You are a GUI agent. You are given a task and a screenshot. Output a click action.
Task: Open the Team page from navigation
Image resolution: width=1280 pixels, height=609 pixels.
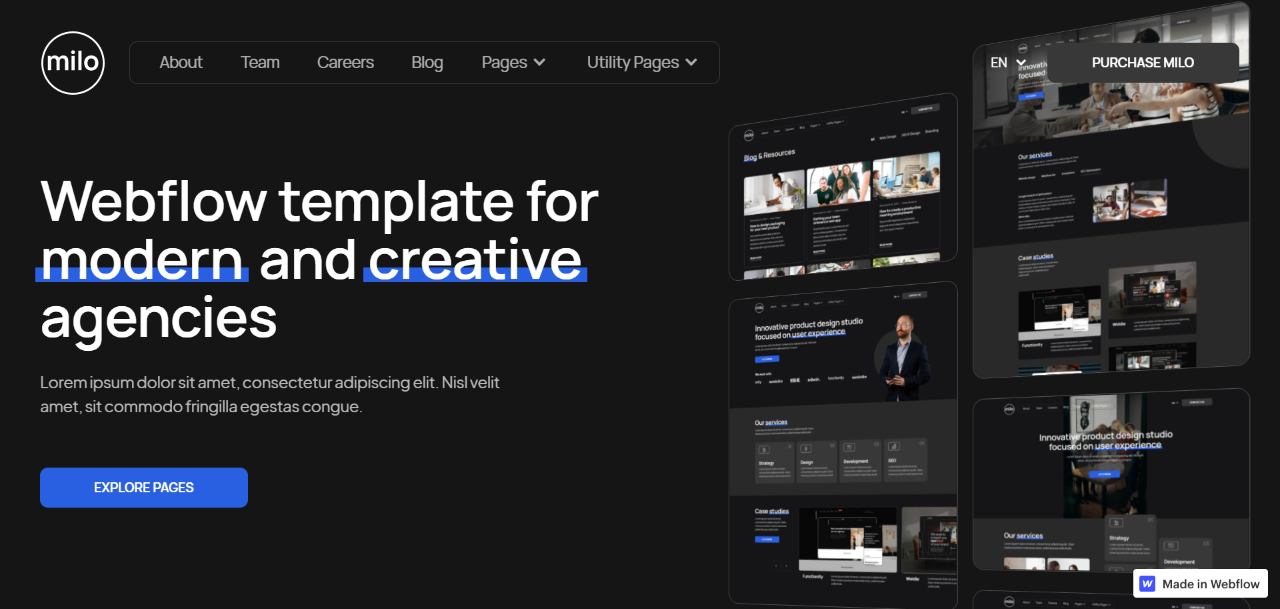tap(260, 62)
